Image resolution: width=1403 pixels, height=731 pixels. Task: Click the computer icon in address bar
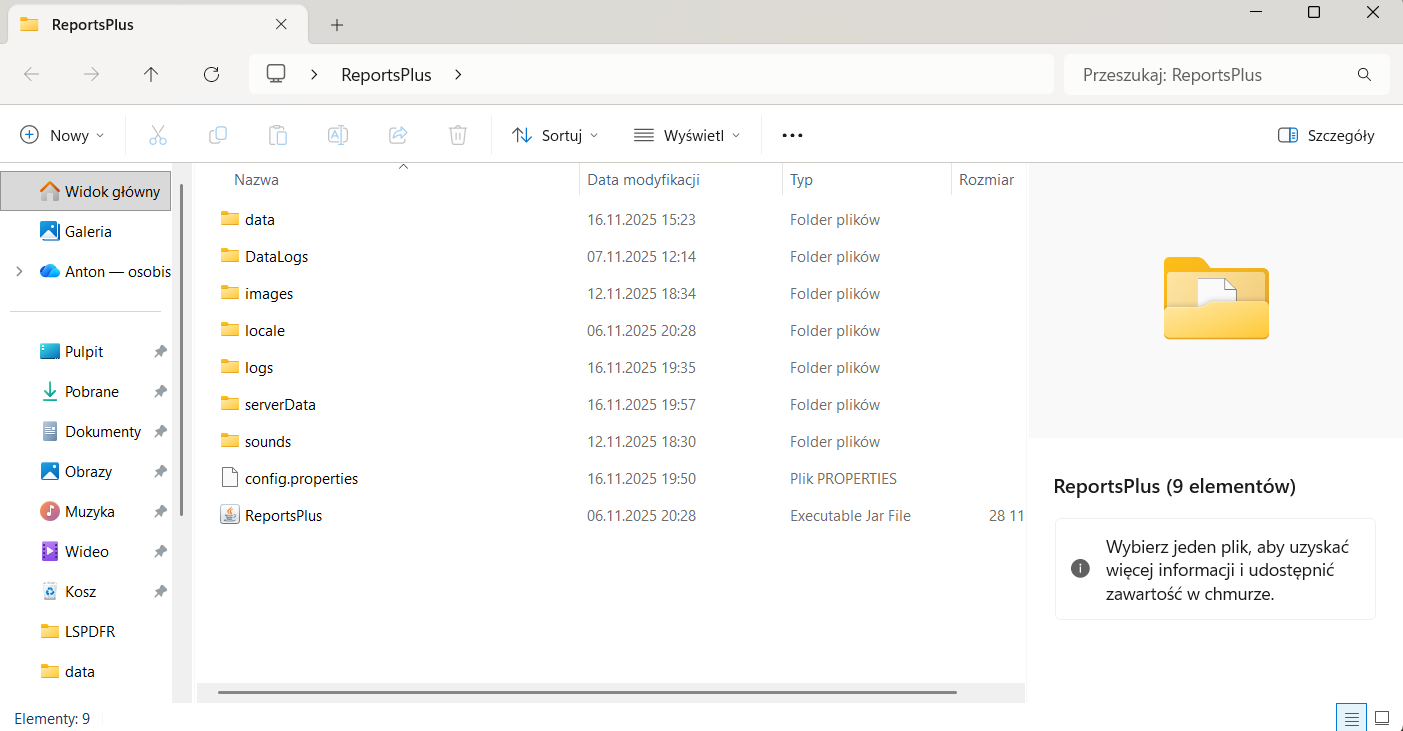[276, 74]
